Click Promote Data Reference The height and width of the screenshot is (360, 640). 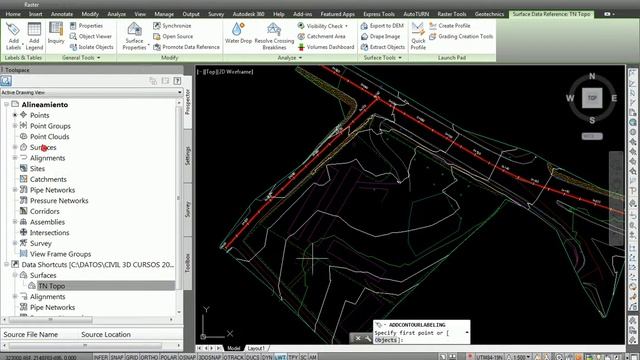click(186, 47)
